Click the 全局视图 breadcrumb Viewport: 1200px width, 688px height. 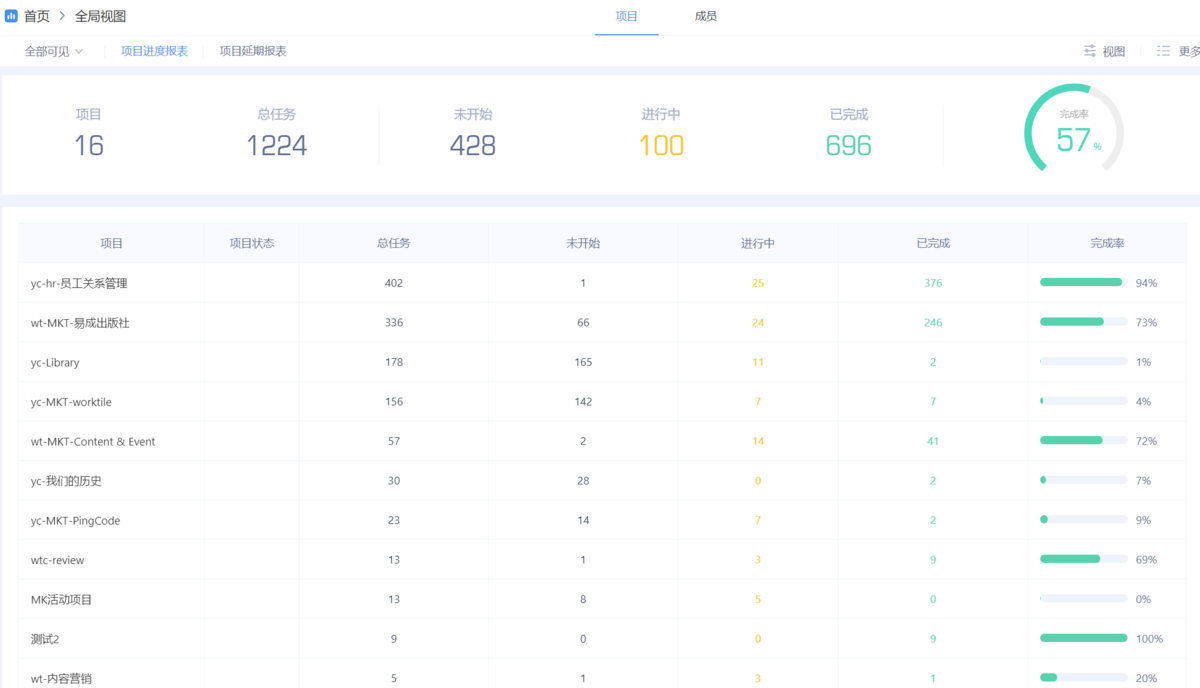tap(100, 16)
